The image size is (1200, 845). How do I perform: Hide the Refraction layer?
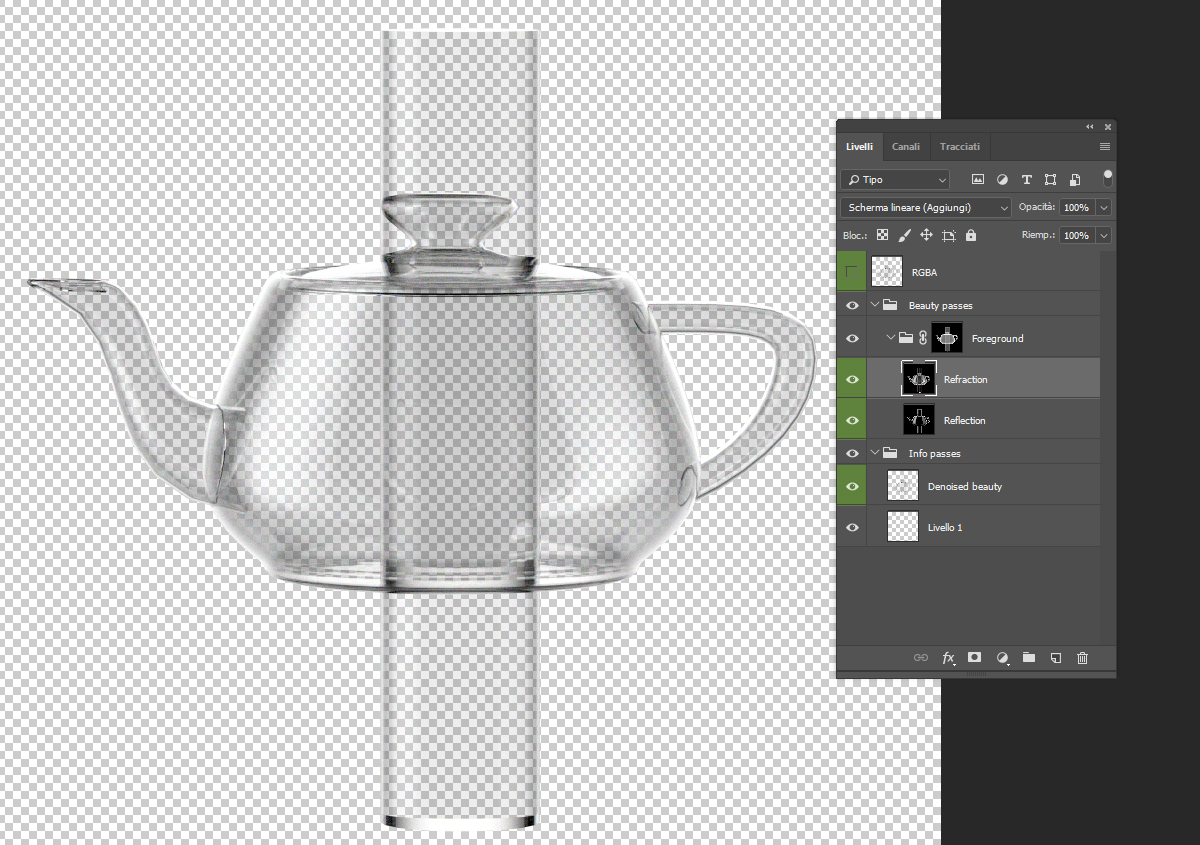coord(852,379)
